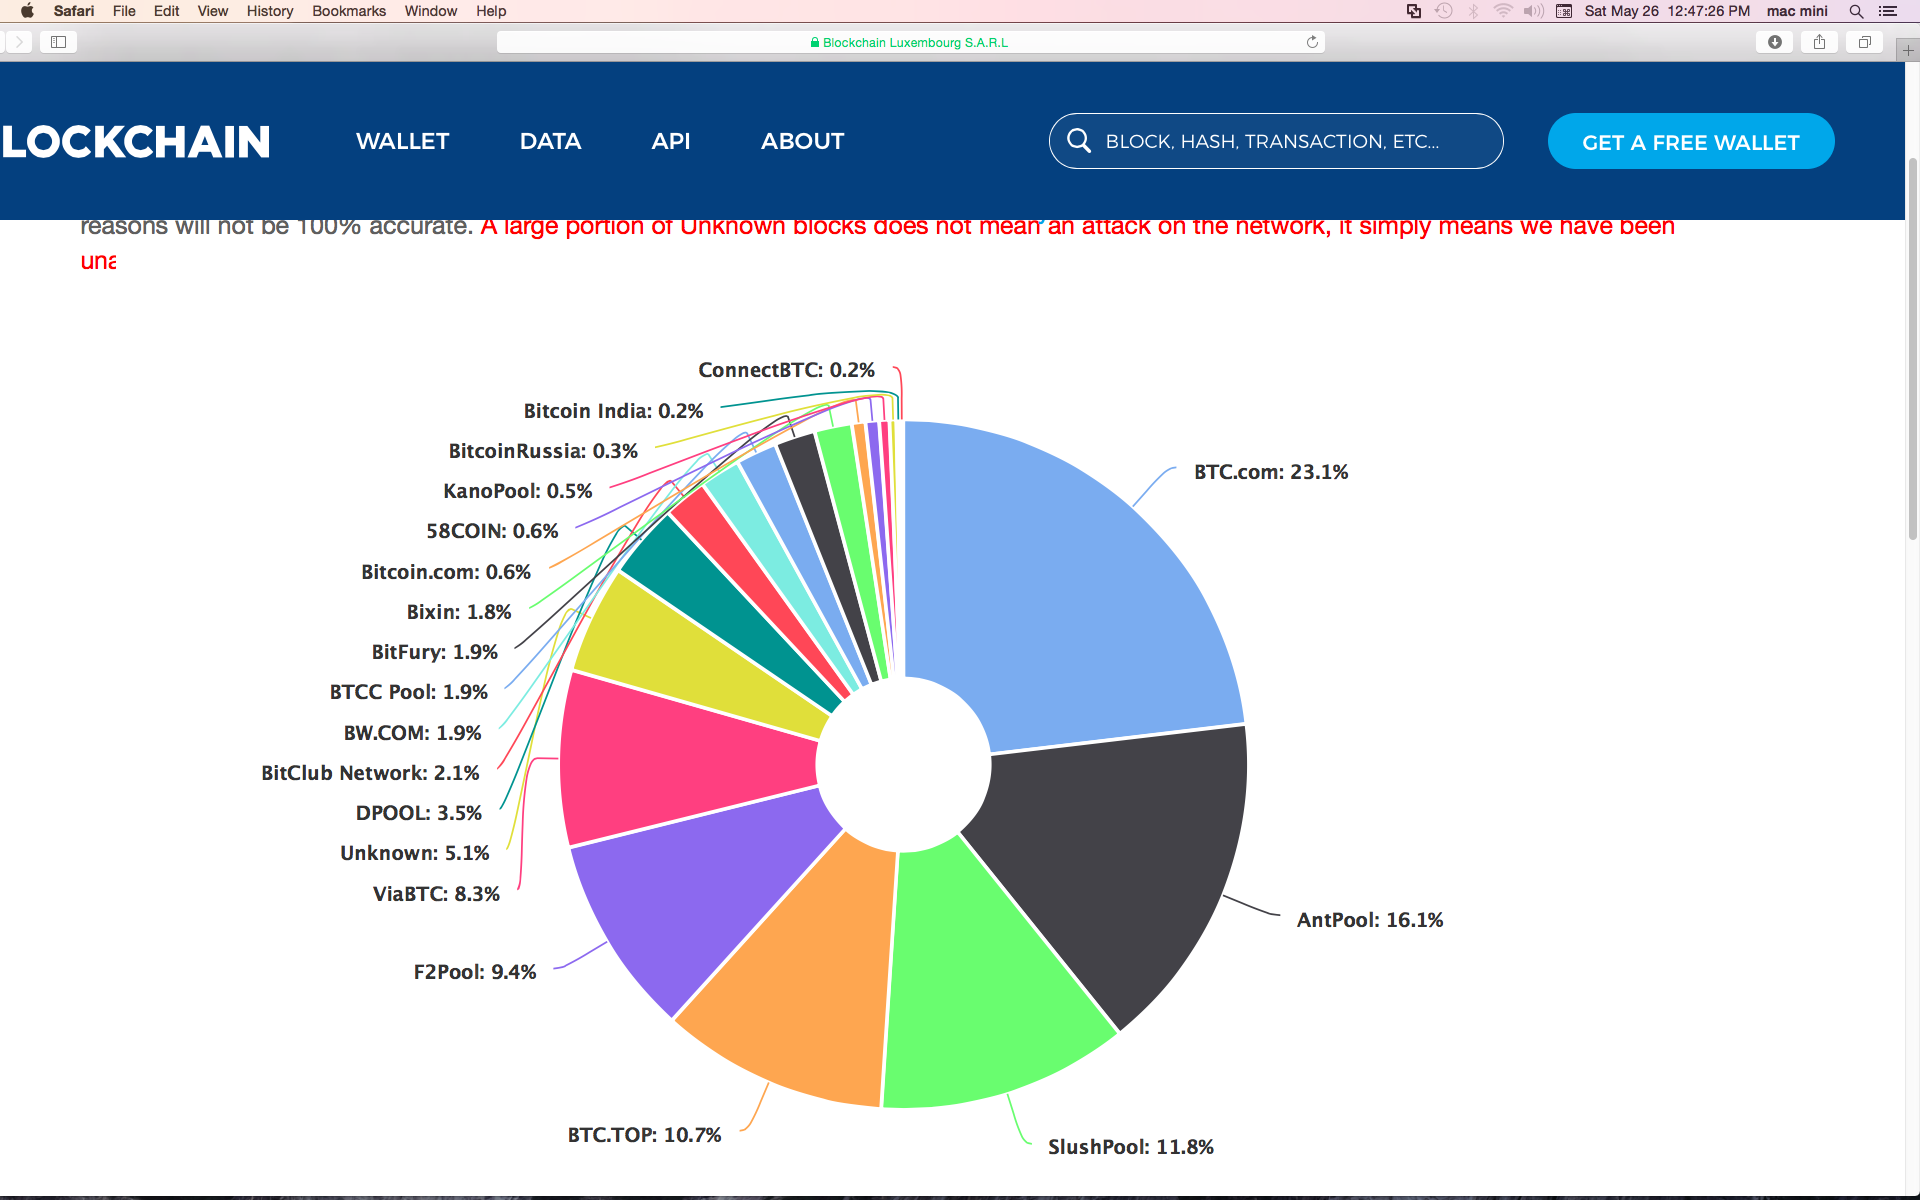
Task: Click the BTC.com: 23.1% label
Action: coord(1271,472)
